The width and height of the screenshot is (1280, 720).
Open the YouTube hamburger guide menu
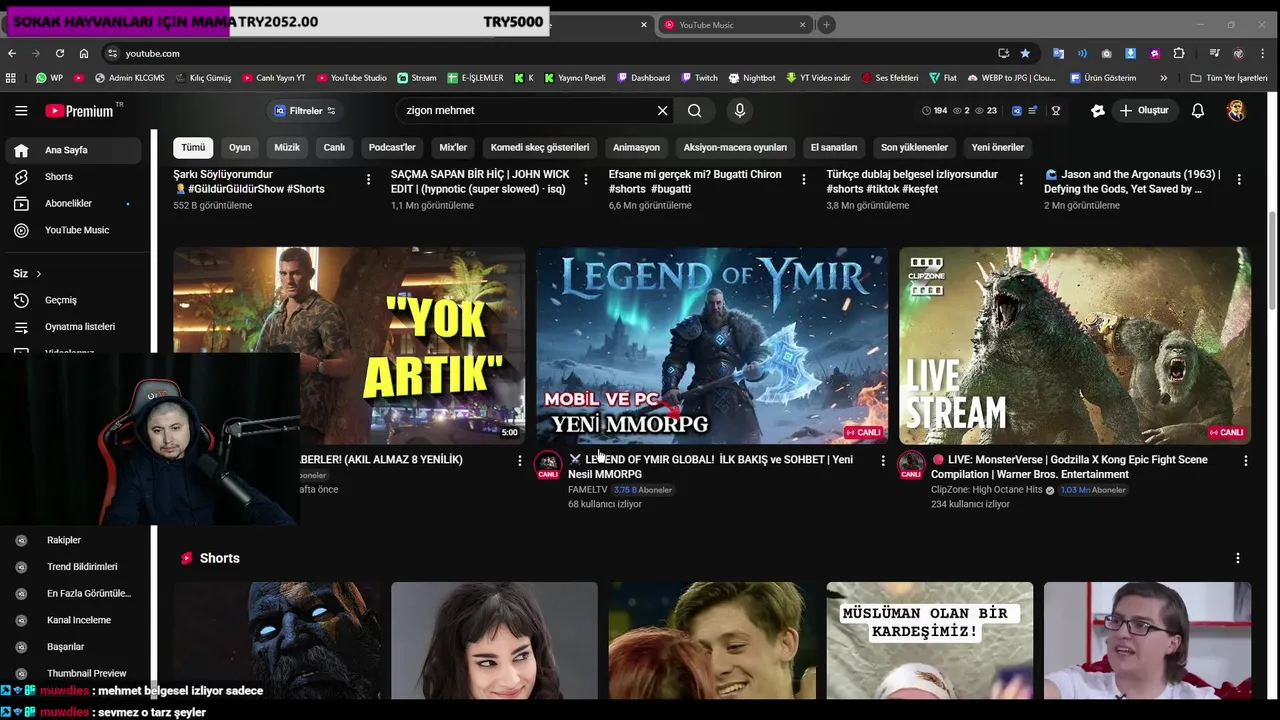[x=21, y=111]
